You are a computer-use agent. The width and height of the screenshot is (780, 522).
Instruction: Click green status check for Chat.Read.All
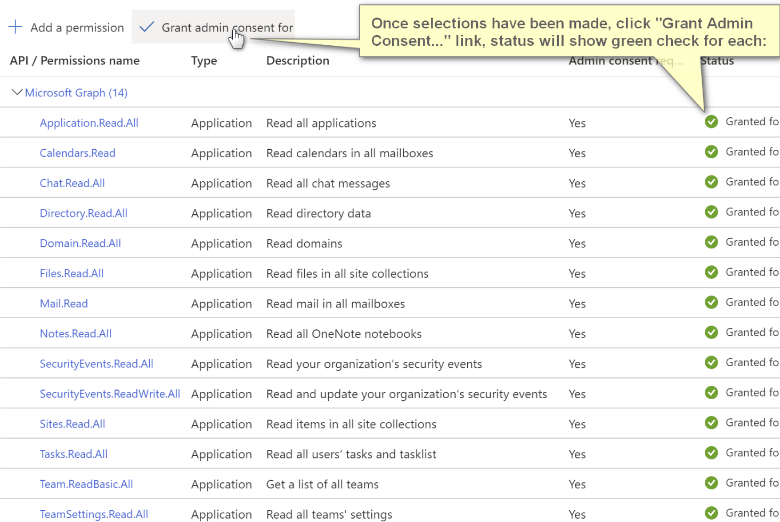click(711, 182)
